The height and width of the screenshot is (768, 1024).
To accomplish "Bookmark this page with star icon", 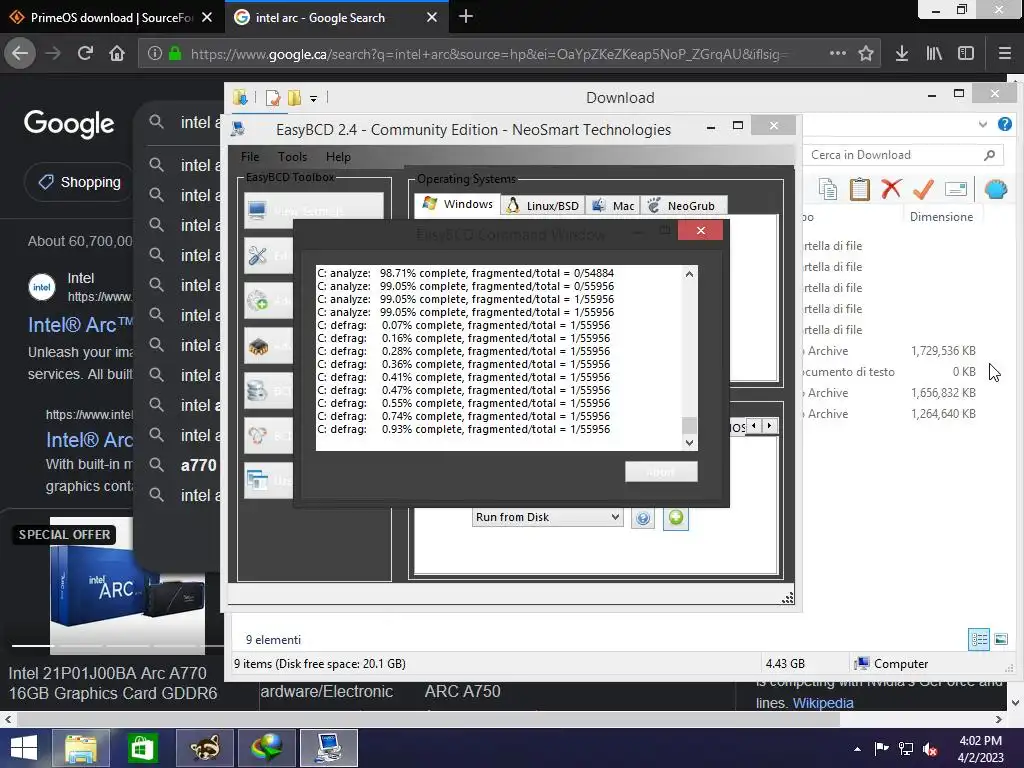I will tap(866, 54).
